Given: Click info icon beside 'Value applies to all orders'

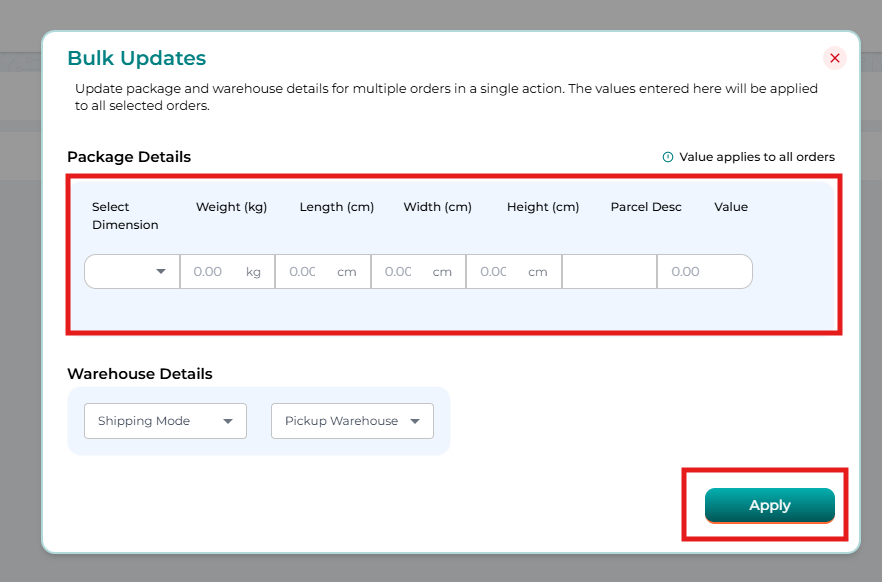Looking at the screenshot, I should tap(668, 157).
